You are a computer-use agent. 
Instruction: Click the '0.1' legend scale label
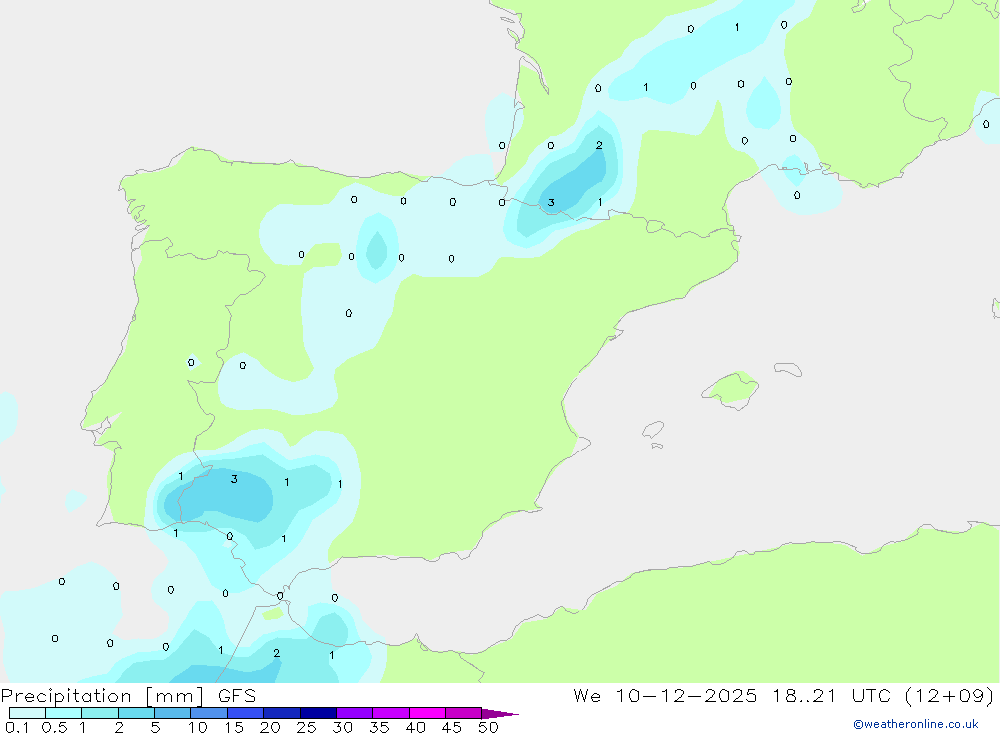[x=17, y=727]
